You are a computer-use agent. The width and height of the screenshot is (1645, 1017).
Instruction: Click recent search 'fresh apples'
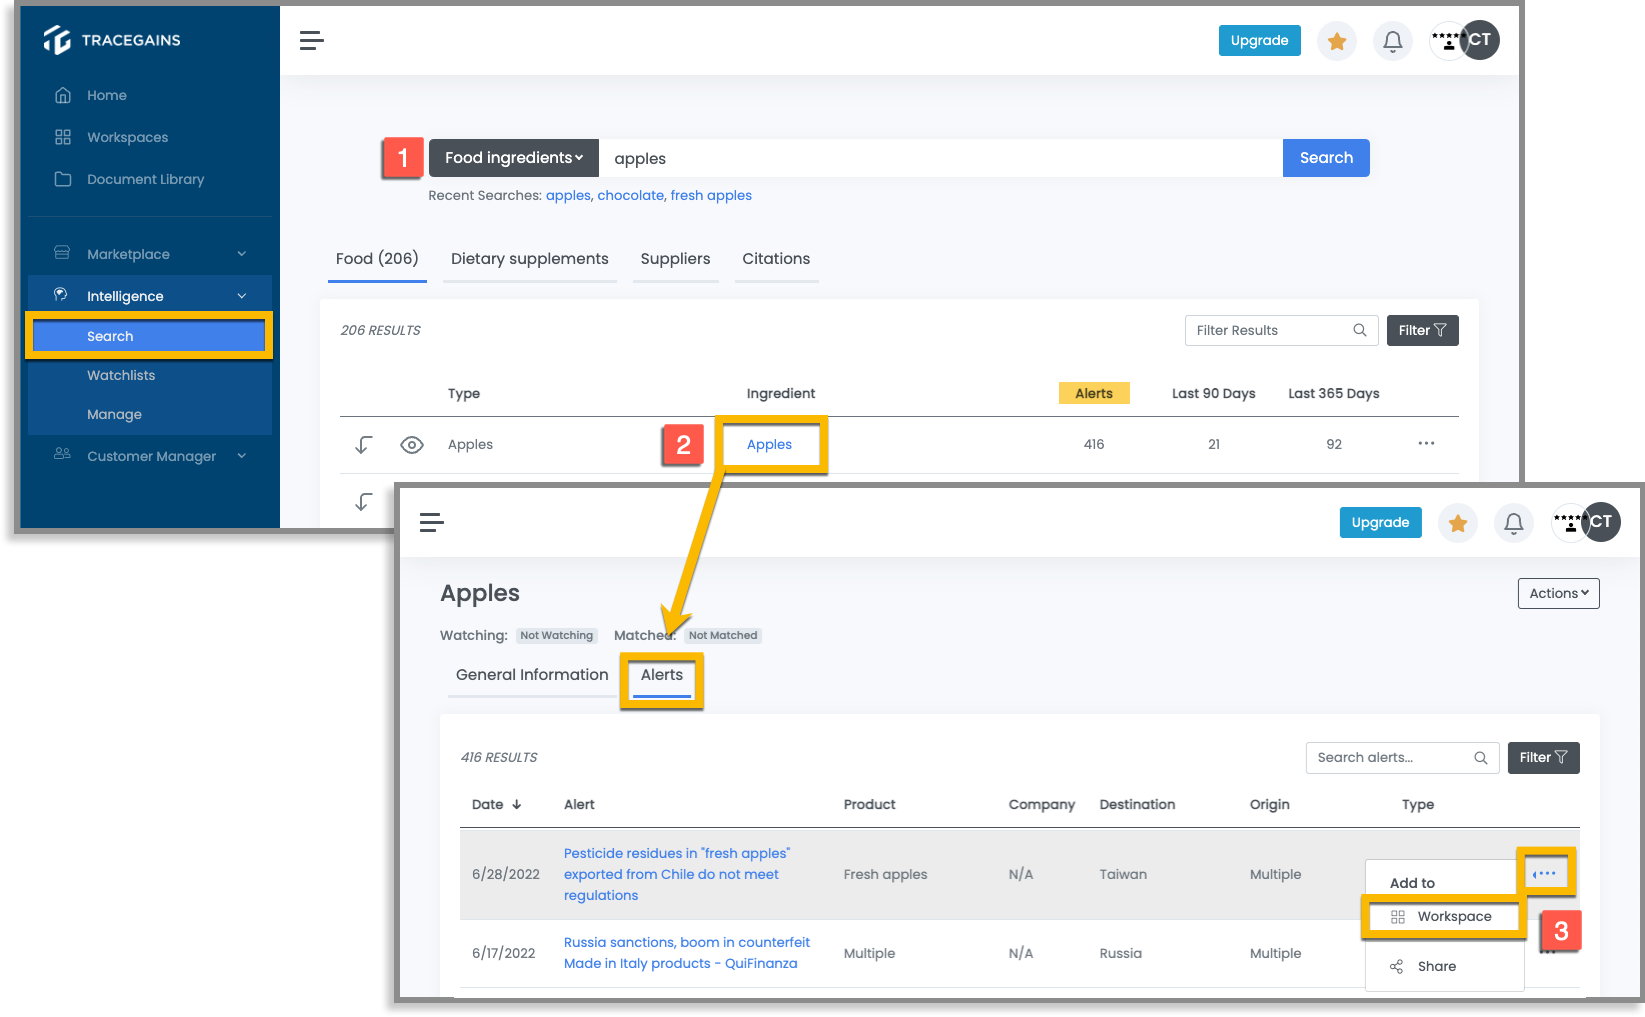(x=711, y=195)
